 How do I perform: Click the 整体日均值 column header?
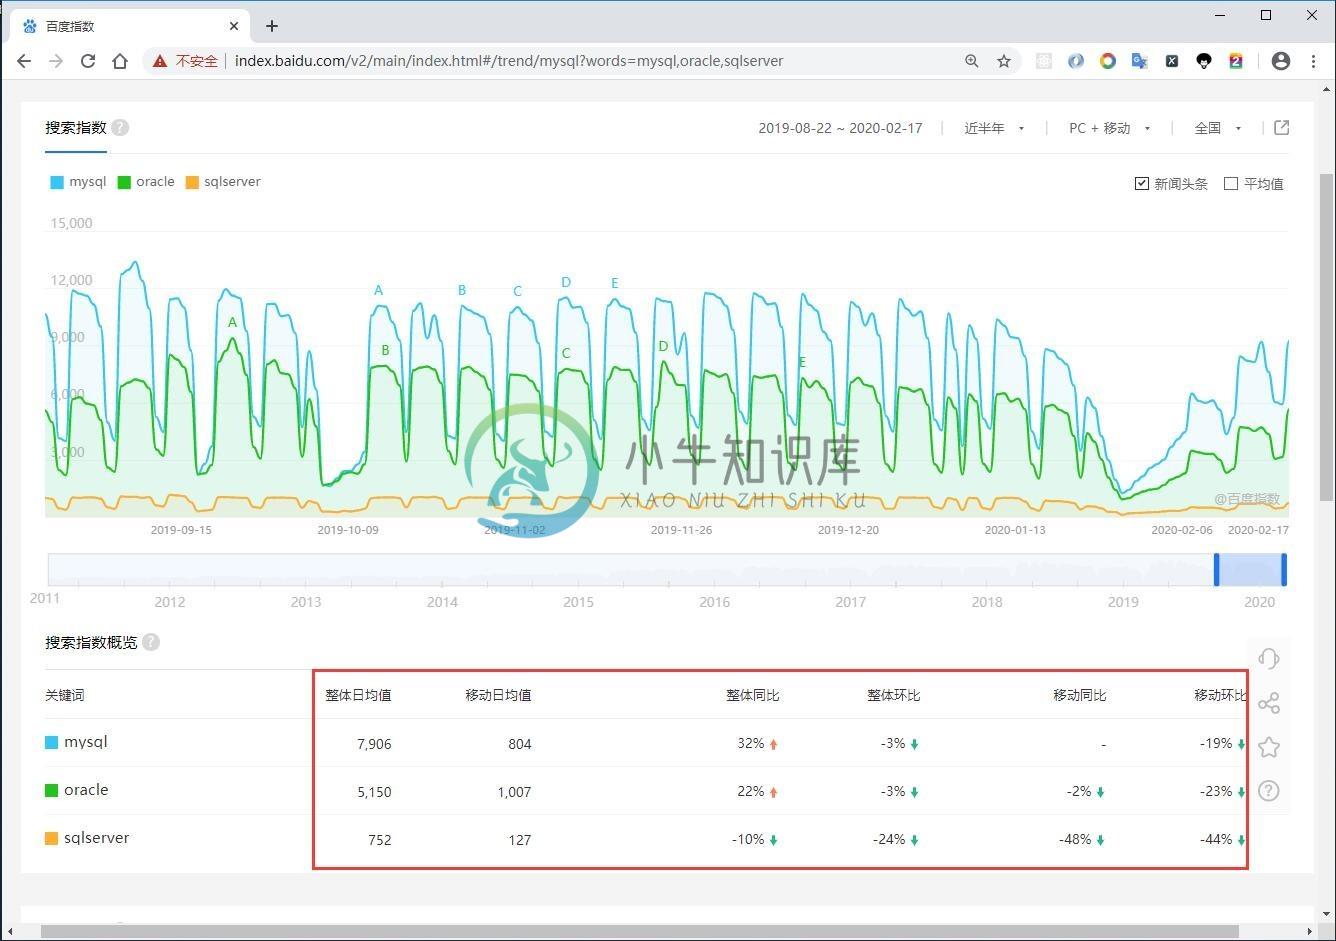[x=358, y=695]
